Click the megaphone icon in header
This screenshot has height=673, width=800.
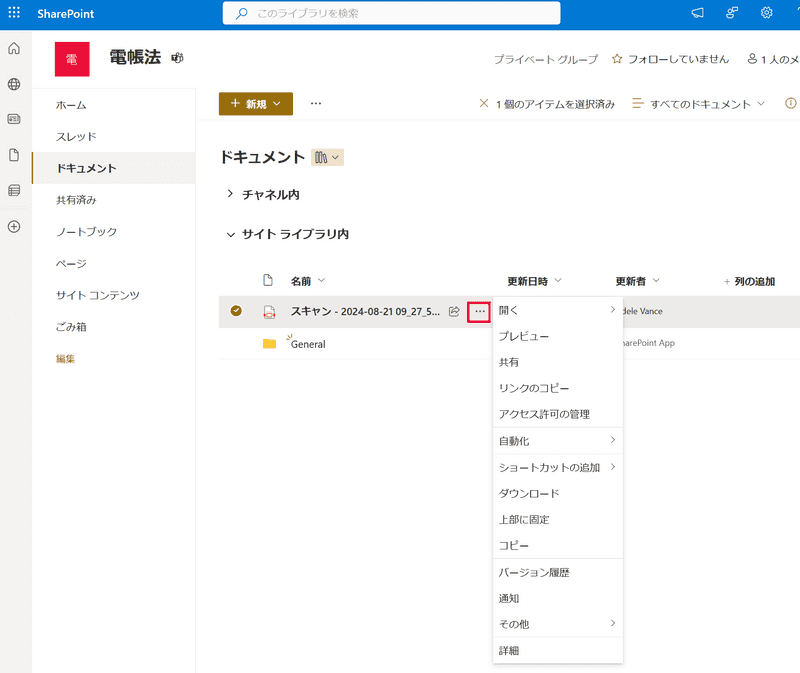698,13
